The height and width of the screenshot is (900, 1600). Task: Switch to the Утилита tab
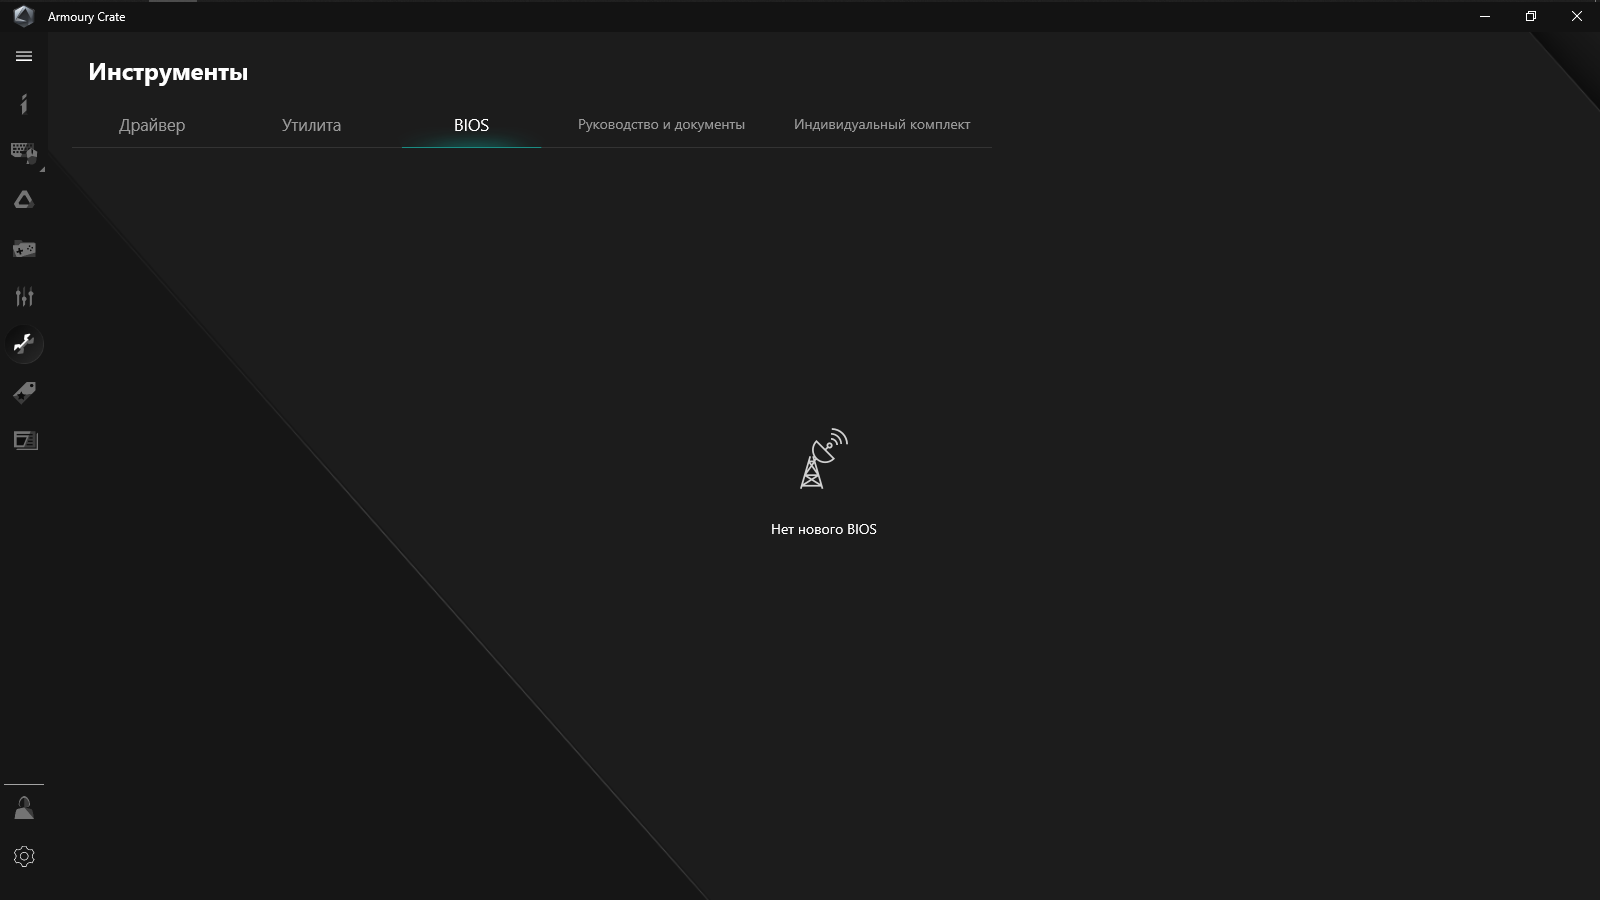[311, 125]
